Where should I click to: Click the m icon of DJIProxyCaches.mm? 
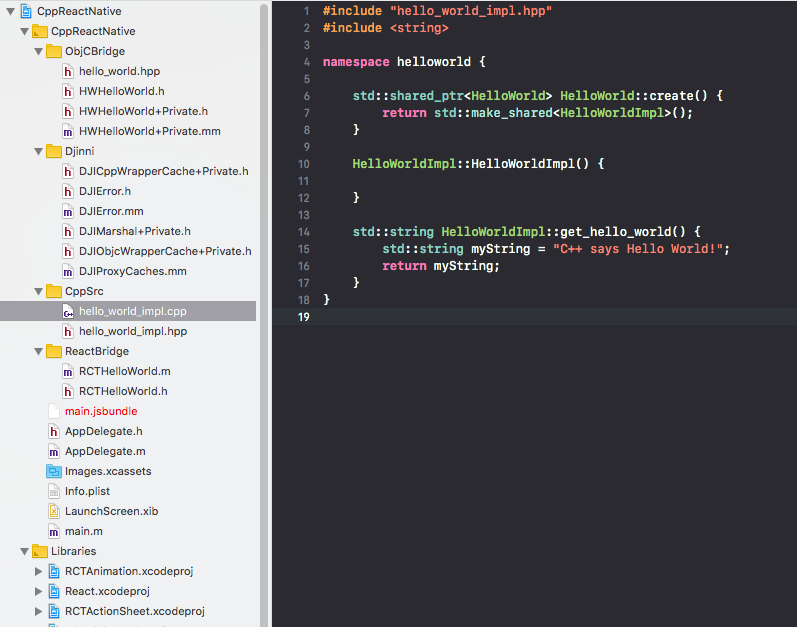68,272
